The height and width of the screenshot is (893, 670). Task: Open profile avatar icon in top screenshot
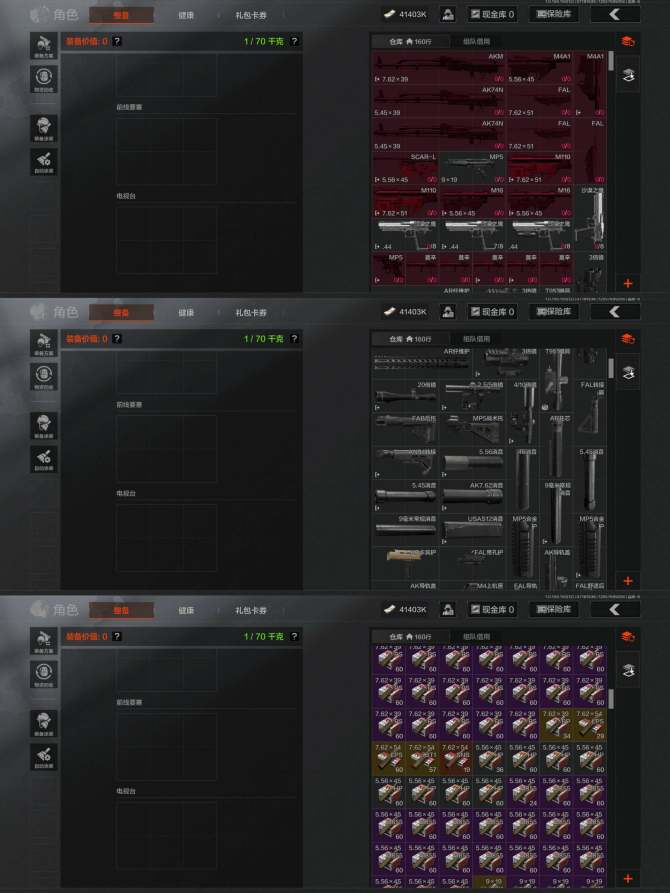click(x=448, y=14)
